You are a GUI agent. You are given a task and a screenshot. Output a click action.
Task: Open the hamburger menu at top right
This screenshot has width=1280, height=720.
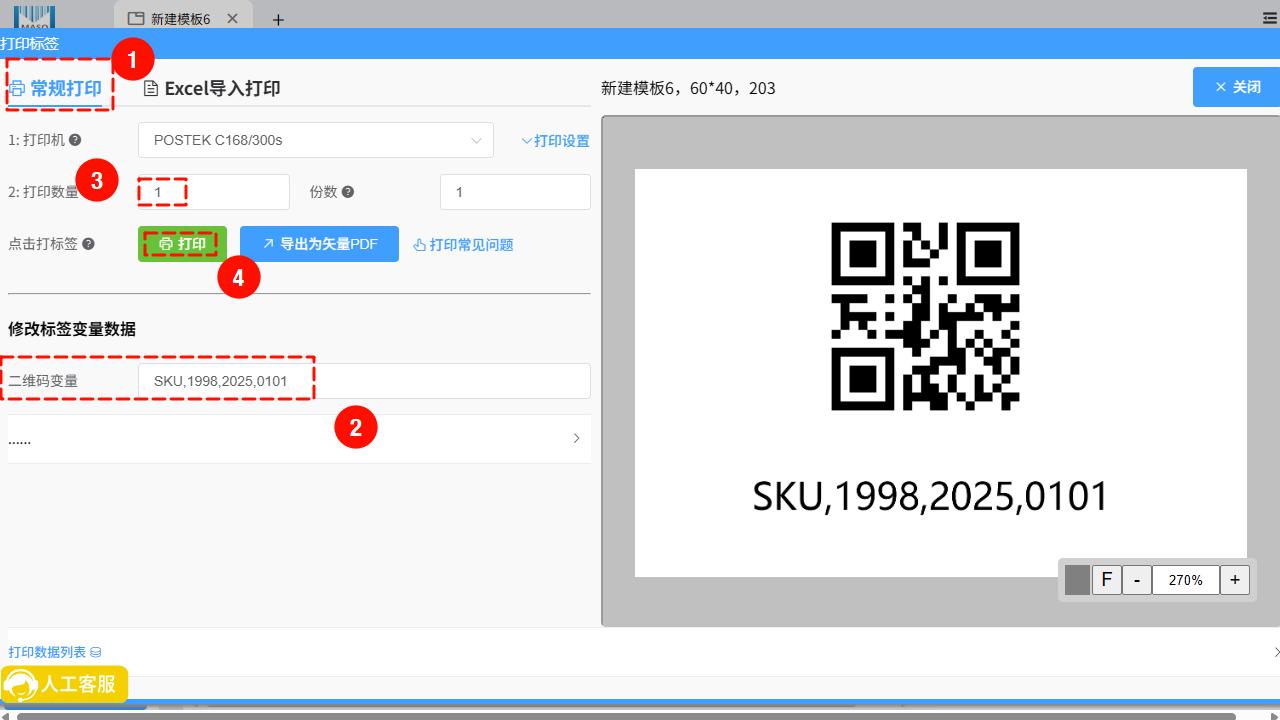1270,18
